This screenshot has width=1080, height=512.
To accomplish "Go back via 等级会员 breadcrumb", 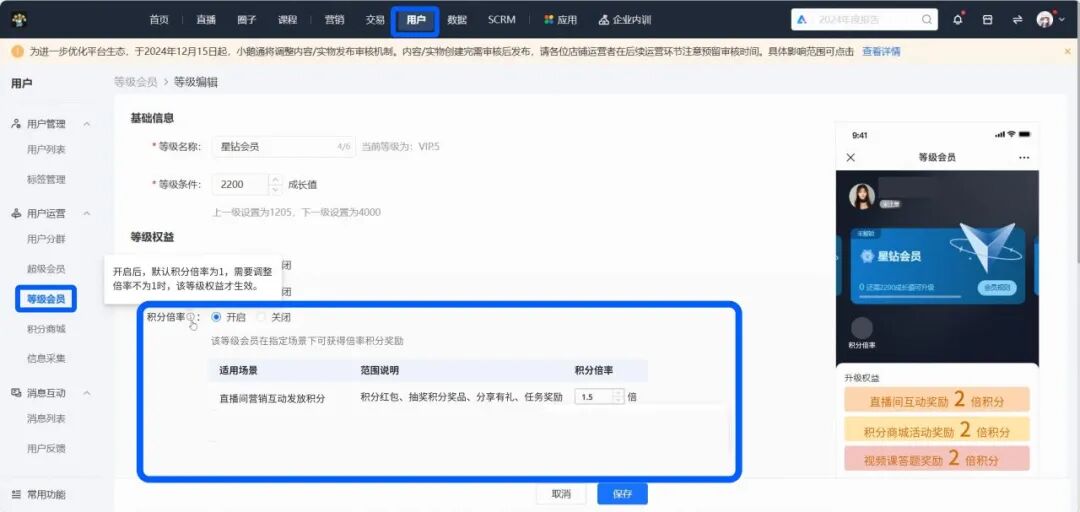I will point(136,82).
